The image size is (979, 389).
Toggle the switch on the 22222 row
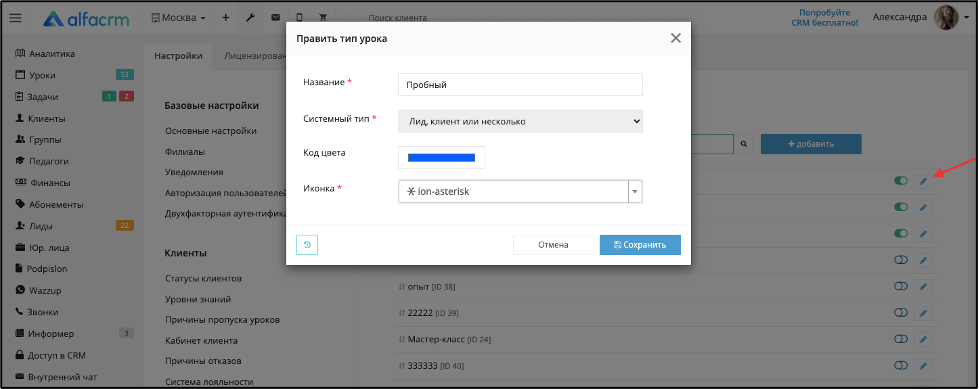pyautogui.click(x=901, y=312)
